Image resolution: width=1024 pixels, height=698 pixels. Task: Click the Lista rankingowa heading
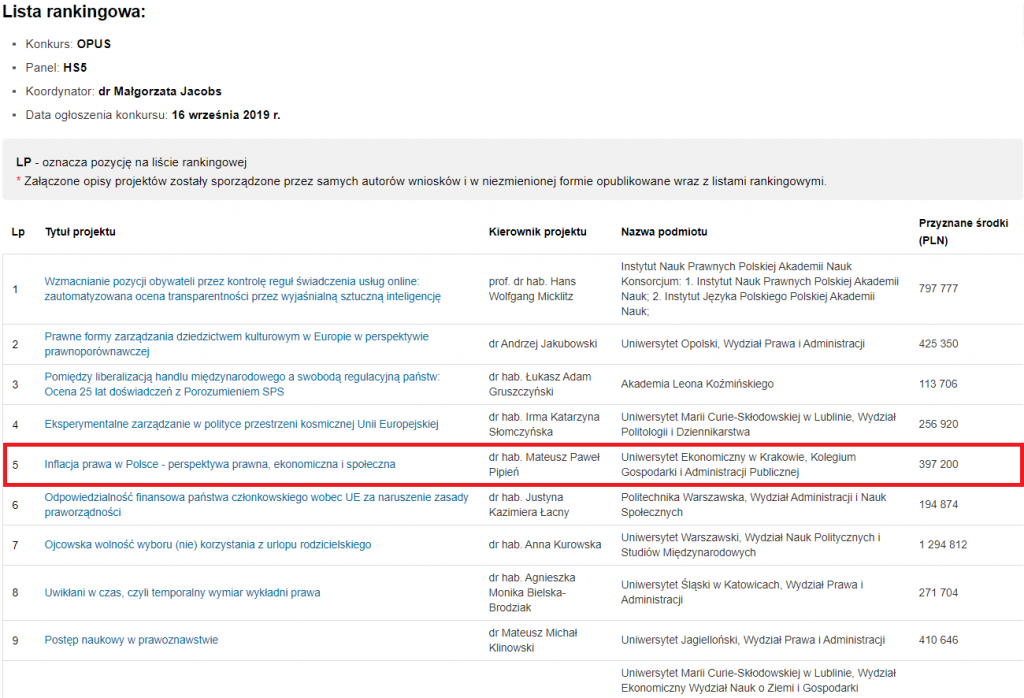[75, 13]
